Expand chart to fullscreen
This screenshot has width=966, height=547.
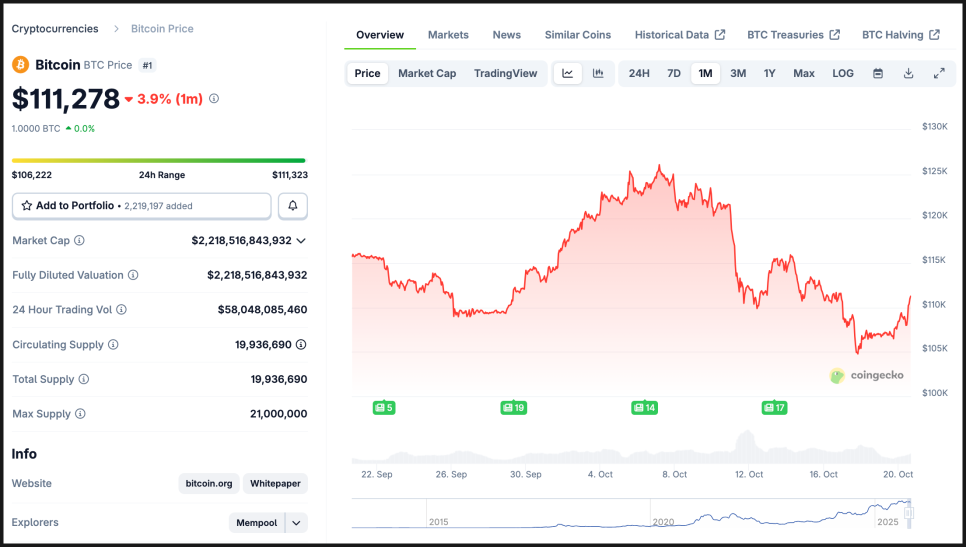(939, 73)
